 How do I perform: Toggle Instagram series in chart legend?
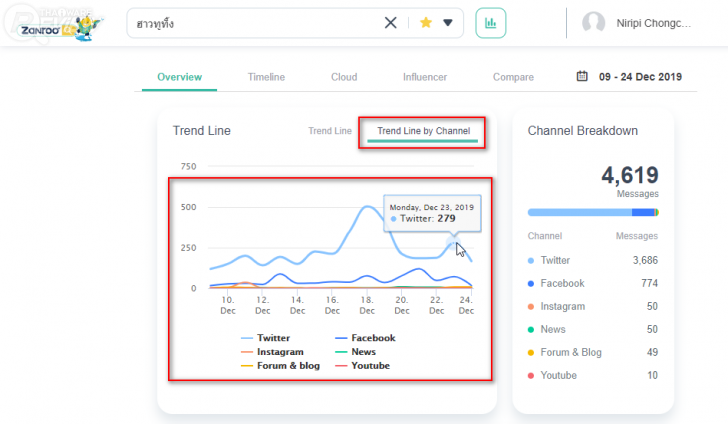click(x=278, y=352)
